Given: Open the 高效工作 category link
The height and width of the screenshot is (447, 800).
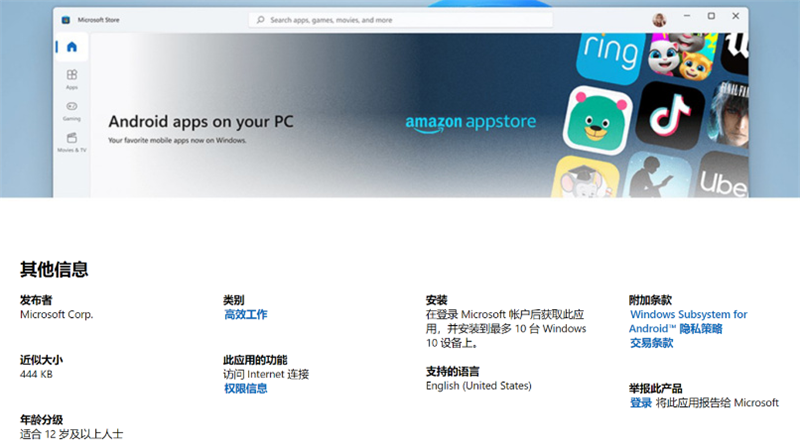Looking at the screenshot, I should (246, 314).
